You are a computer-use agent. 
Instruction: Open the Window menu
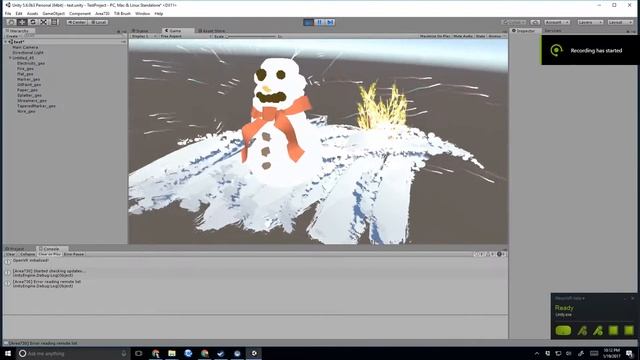click(142, 13)
